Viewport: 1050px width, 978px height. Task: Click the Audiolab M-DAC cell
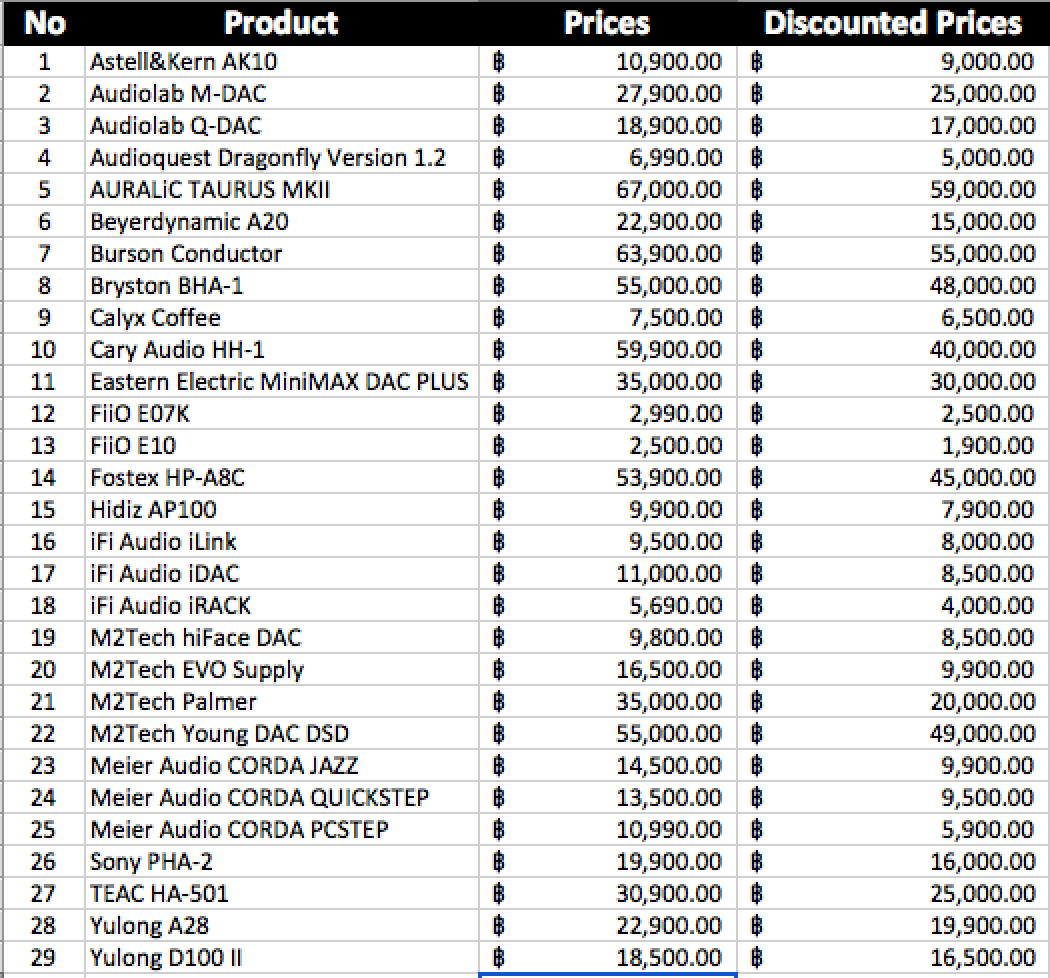[178, 94]
